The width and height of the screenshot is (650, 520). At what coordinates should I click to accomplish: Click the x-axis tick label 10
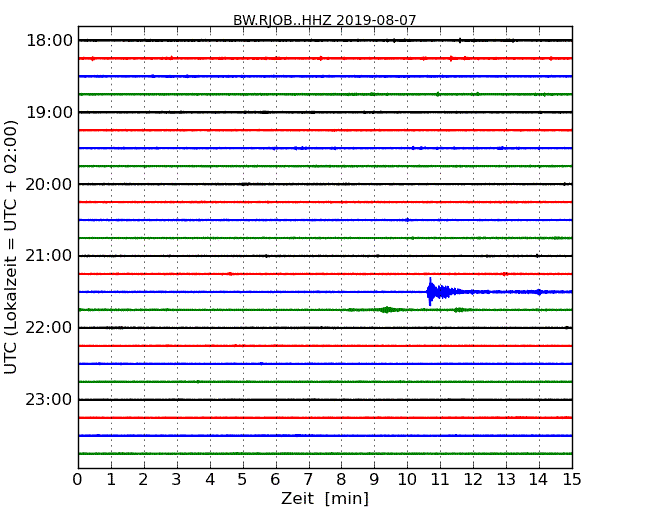(407, 479)
